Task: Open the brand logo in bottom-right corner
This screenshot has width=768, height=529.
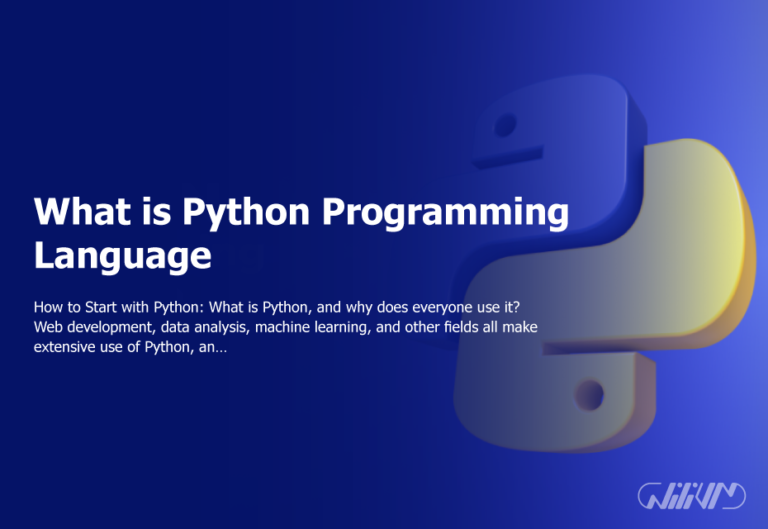Action: [x=690, y=495]
